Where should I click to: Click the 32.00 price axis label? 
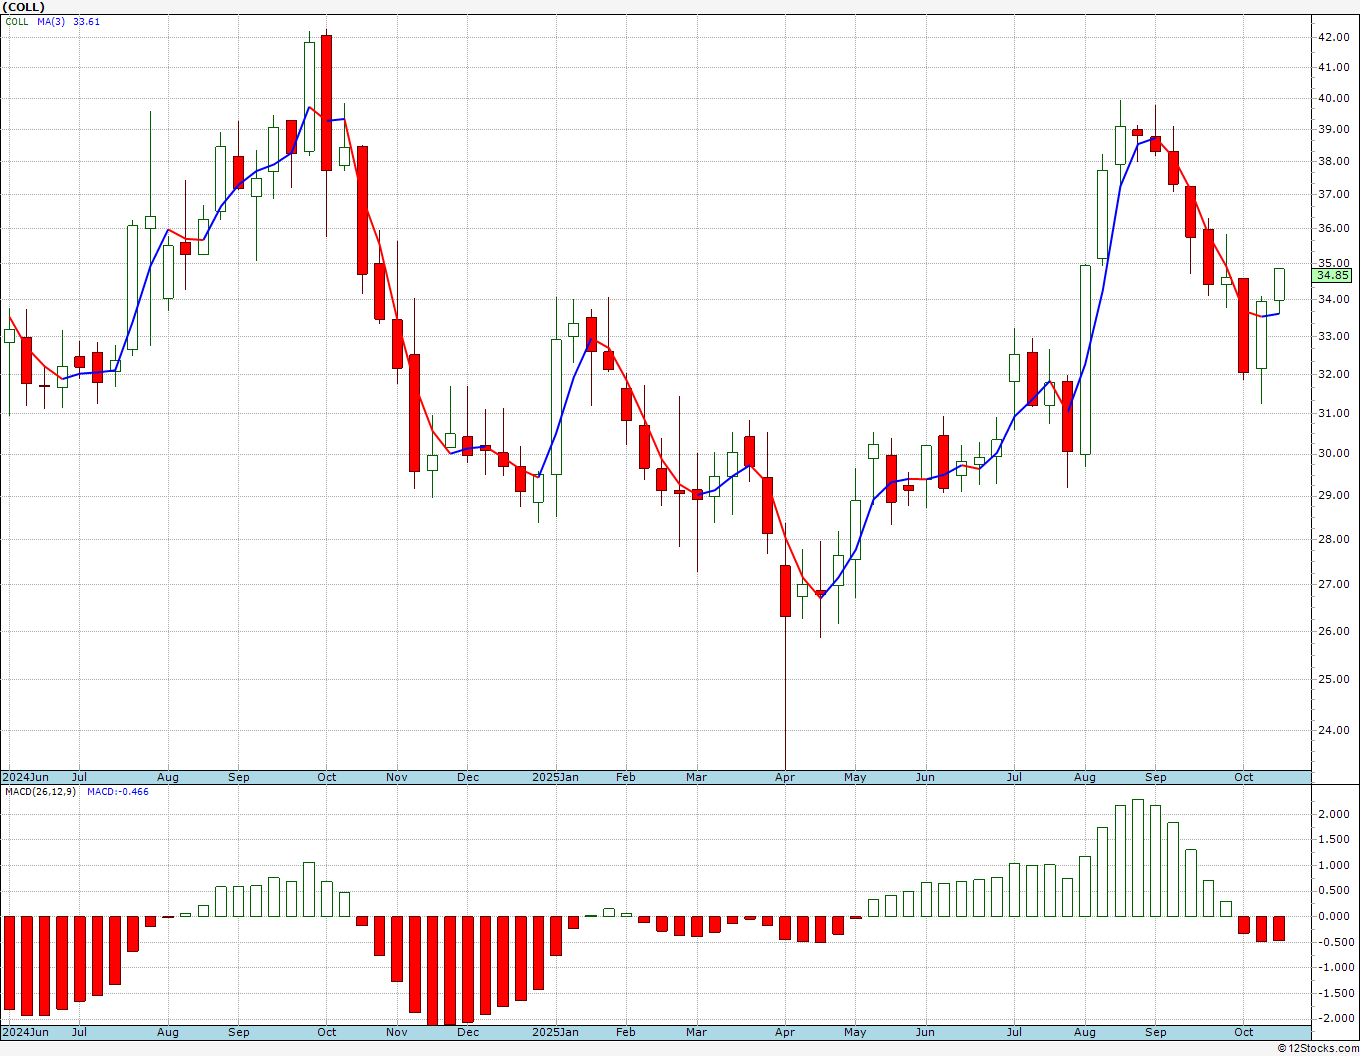coord(1334,374)
